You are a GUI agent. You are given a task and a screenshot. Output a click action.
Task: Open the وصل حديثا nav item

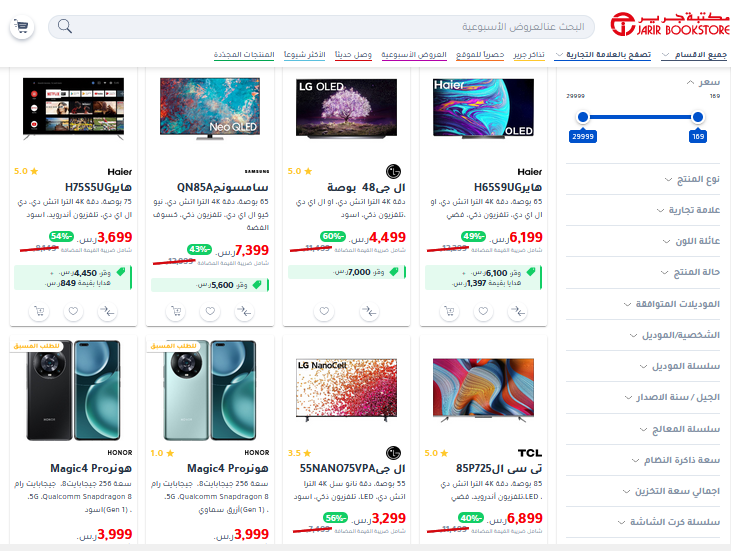353,55
